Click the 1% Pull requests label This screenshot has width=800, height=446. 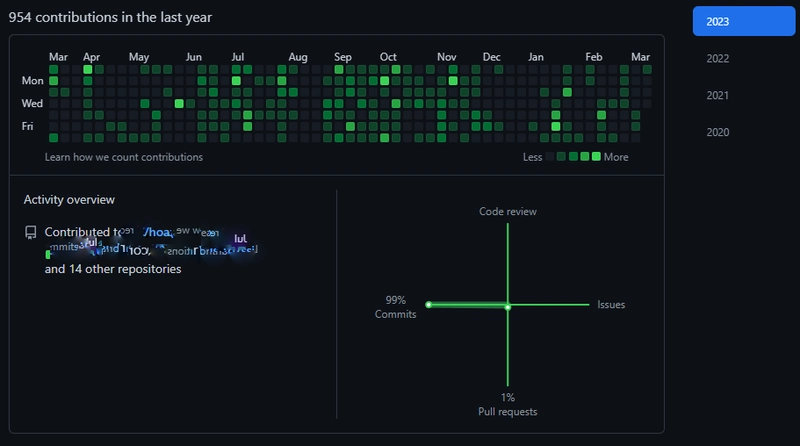tap(508, 404)
